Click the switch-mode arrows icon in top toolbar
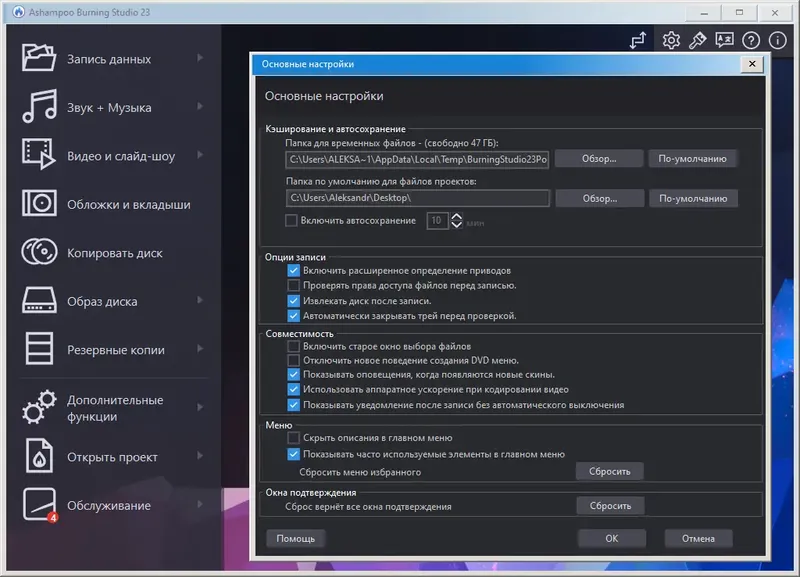 (638, 40)
